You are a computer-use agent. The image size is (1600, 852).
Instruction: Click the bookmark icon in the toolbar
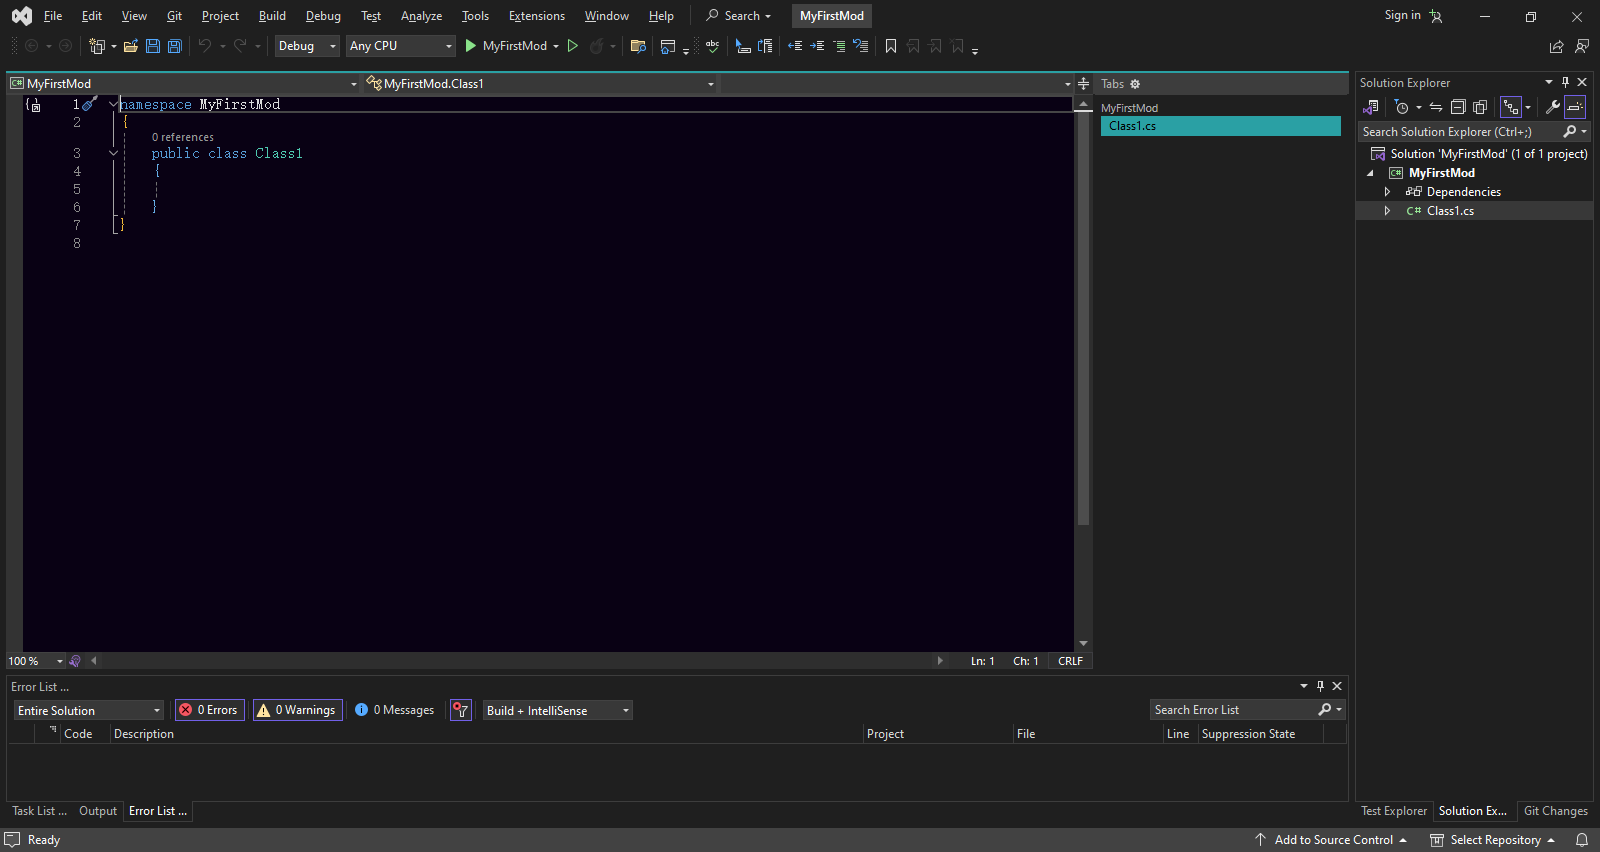[891, 46]
